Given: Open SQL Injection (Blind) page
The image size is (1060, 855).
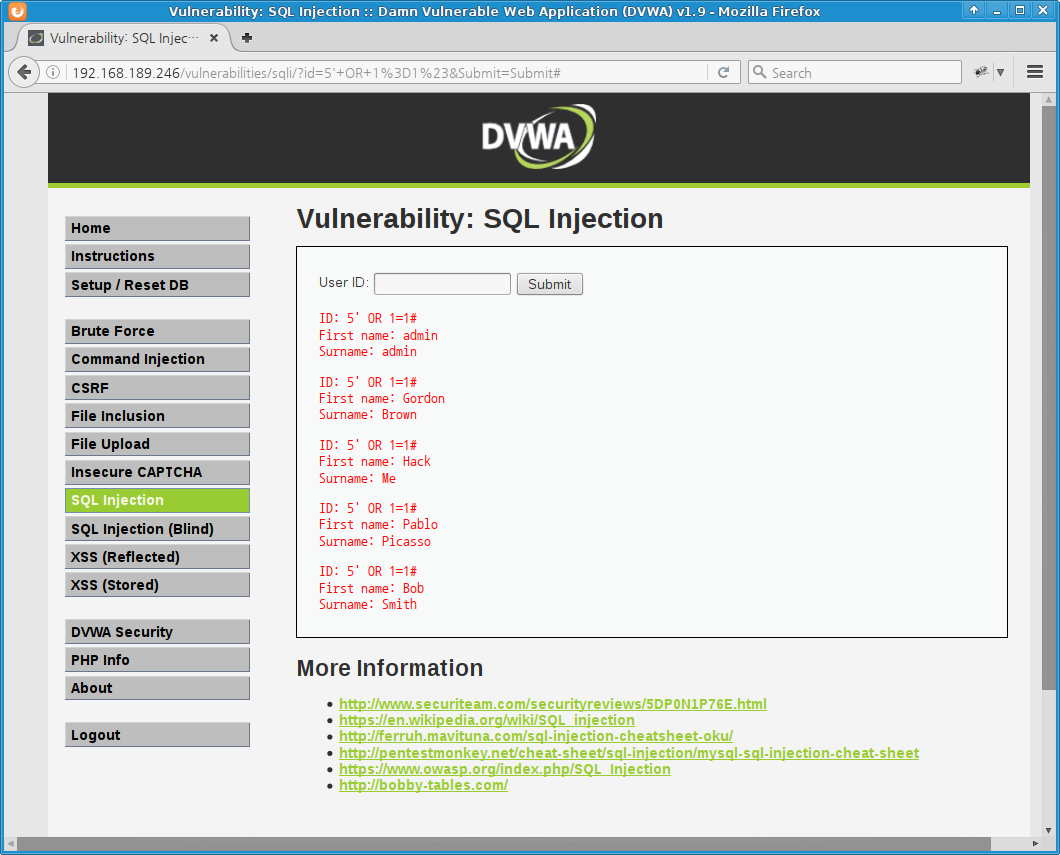Looking at the screenshot, I should (x=158, y=529).
